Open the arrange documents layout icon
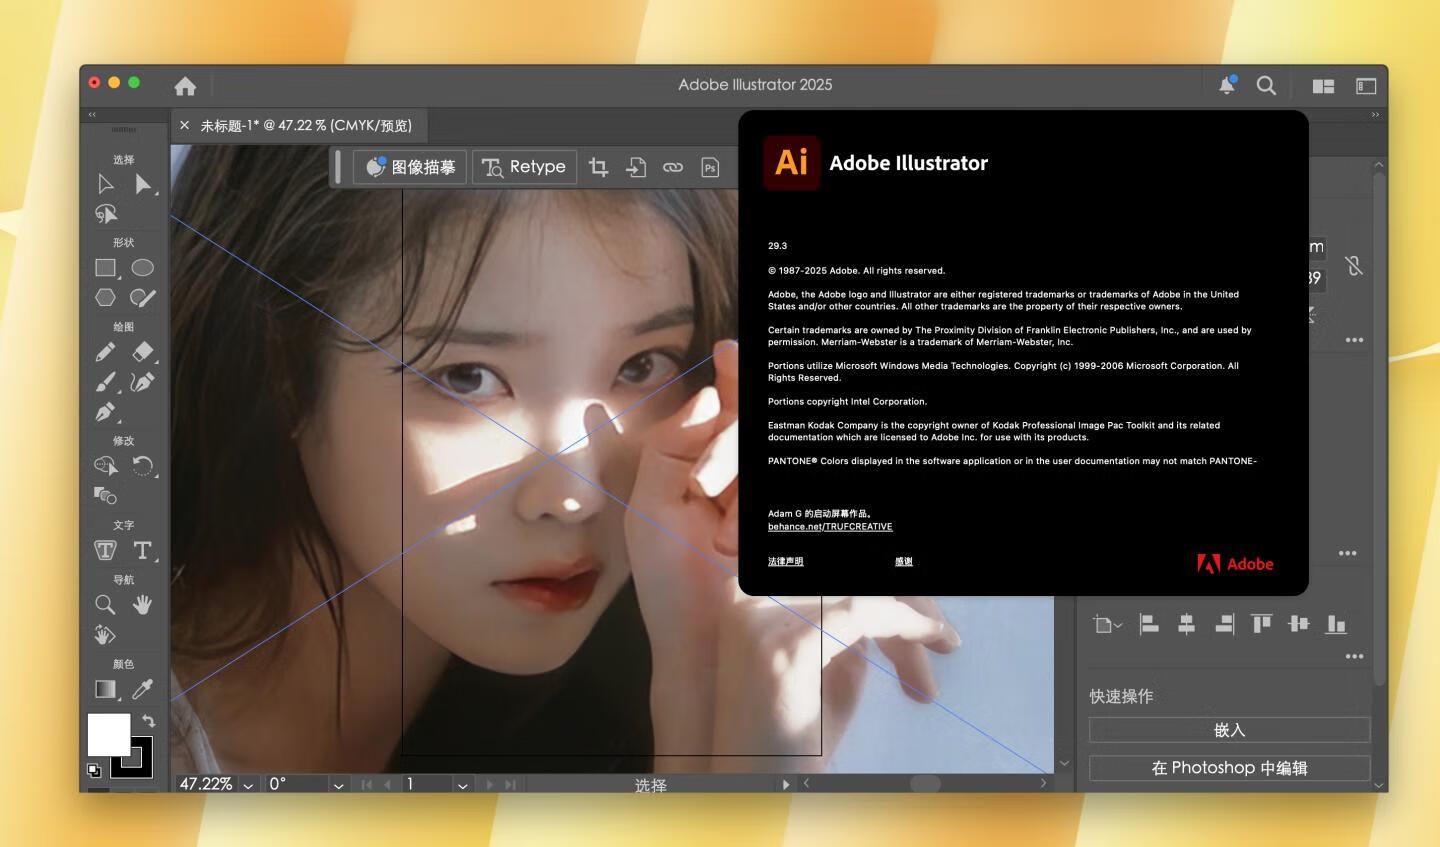Screen dimensions: 1440x847 (1323, 86)
